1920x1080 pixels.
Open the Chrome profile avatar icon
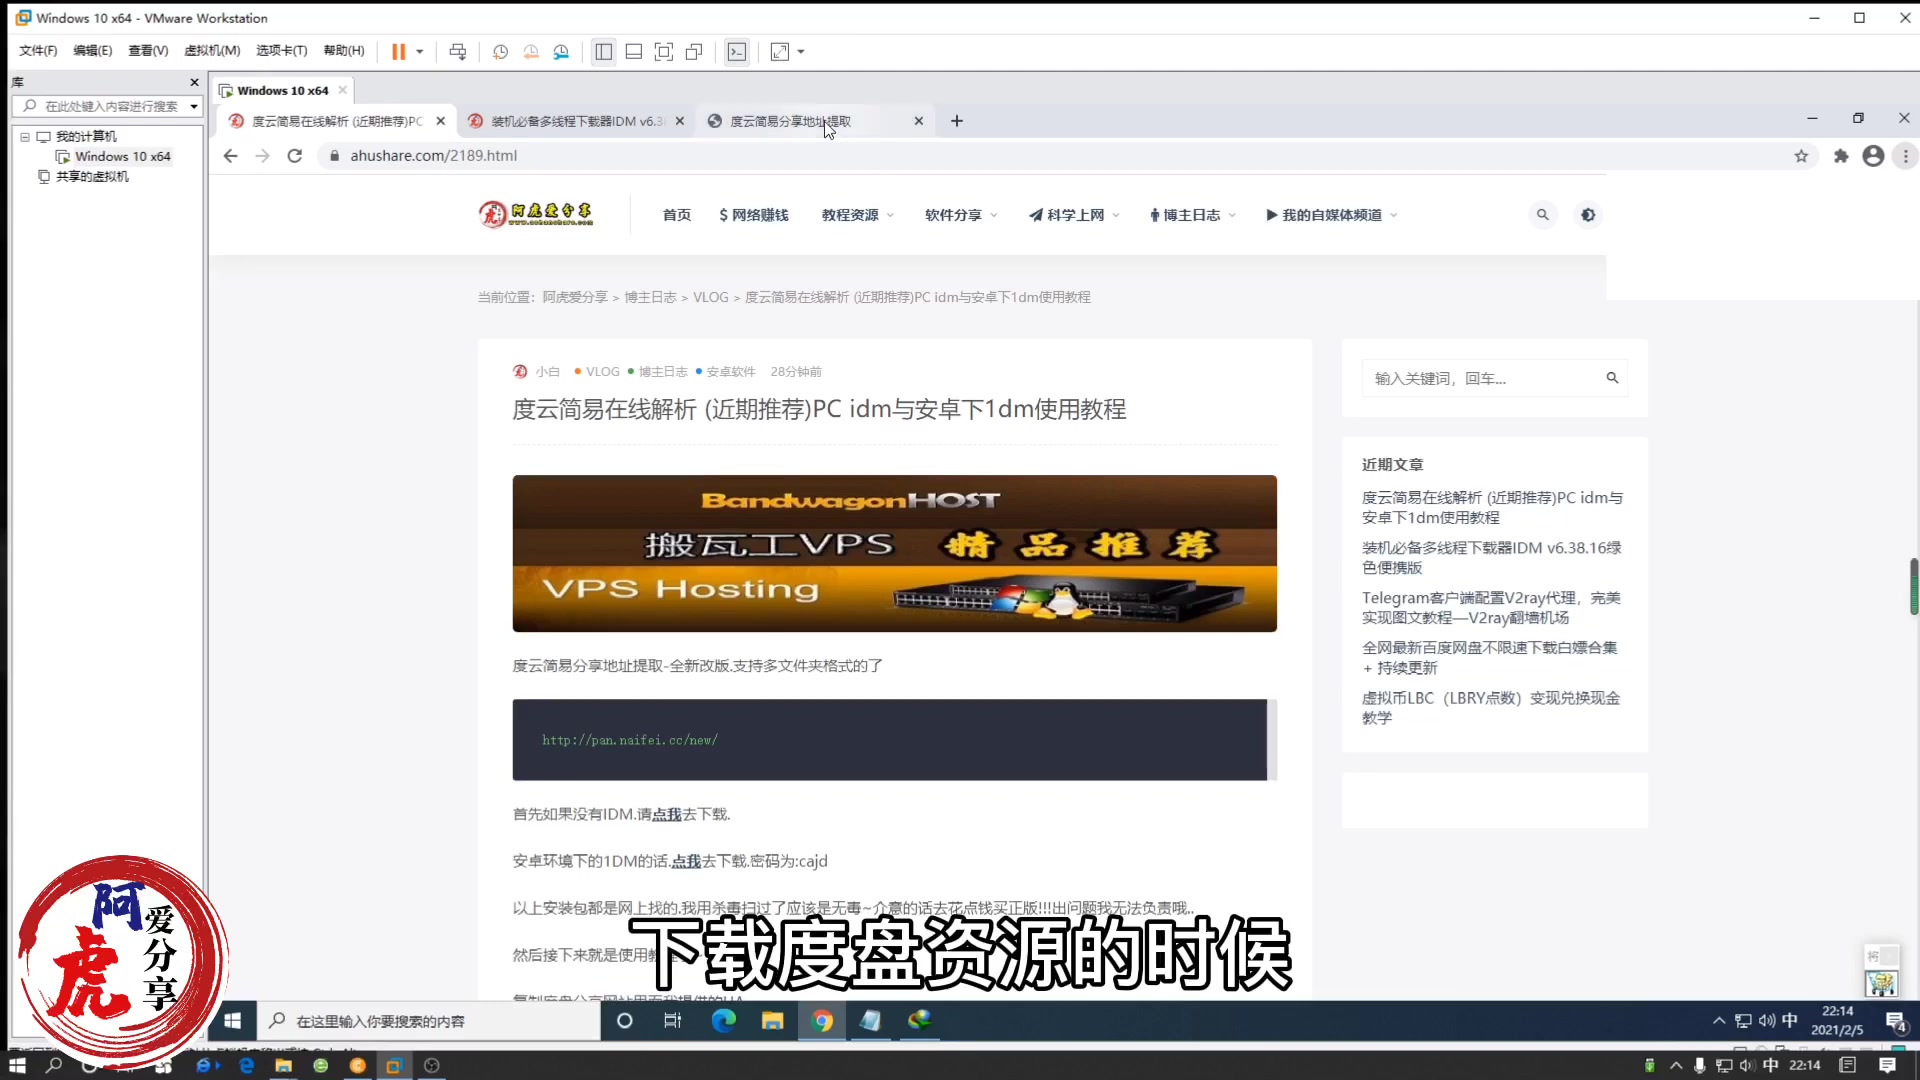[1873, 156]
